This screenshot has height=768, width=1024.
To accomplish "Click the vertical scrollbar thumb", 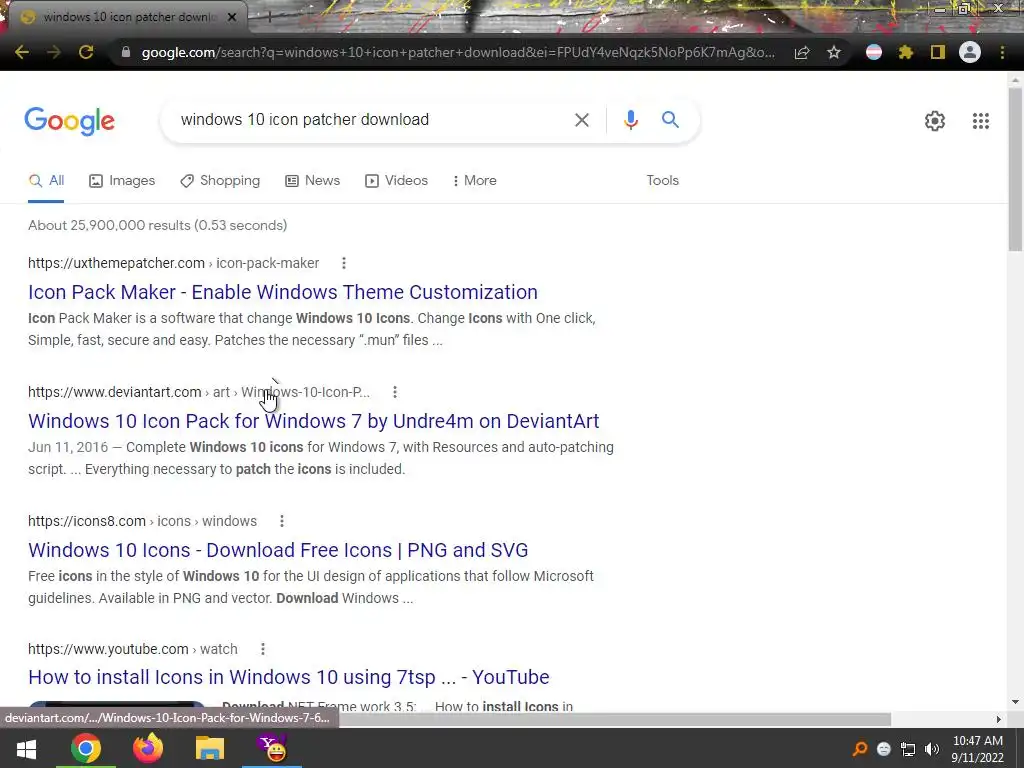I will click(x=1016, y=168).
